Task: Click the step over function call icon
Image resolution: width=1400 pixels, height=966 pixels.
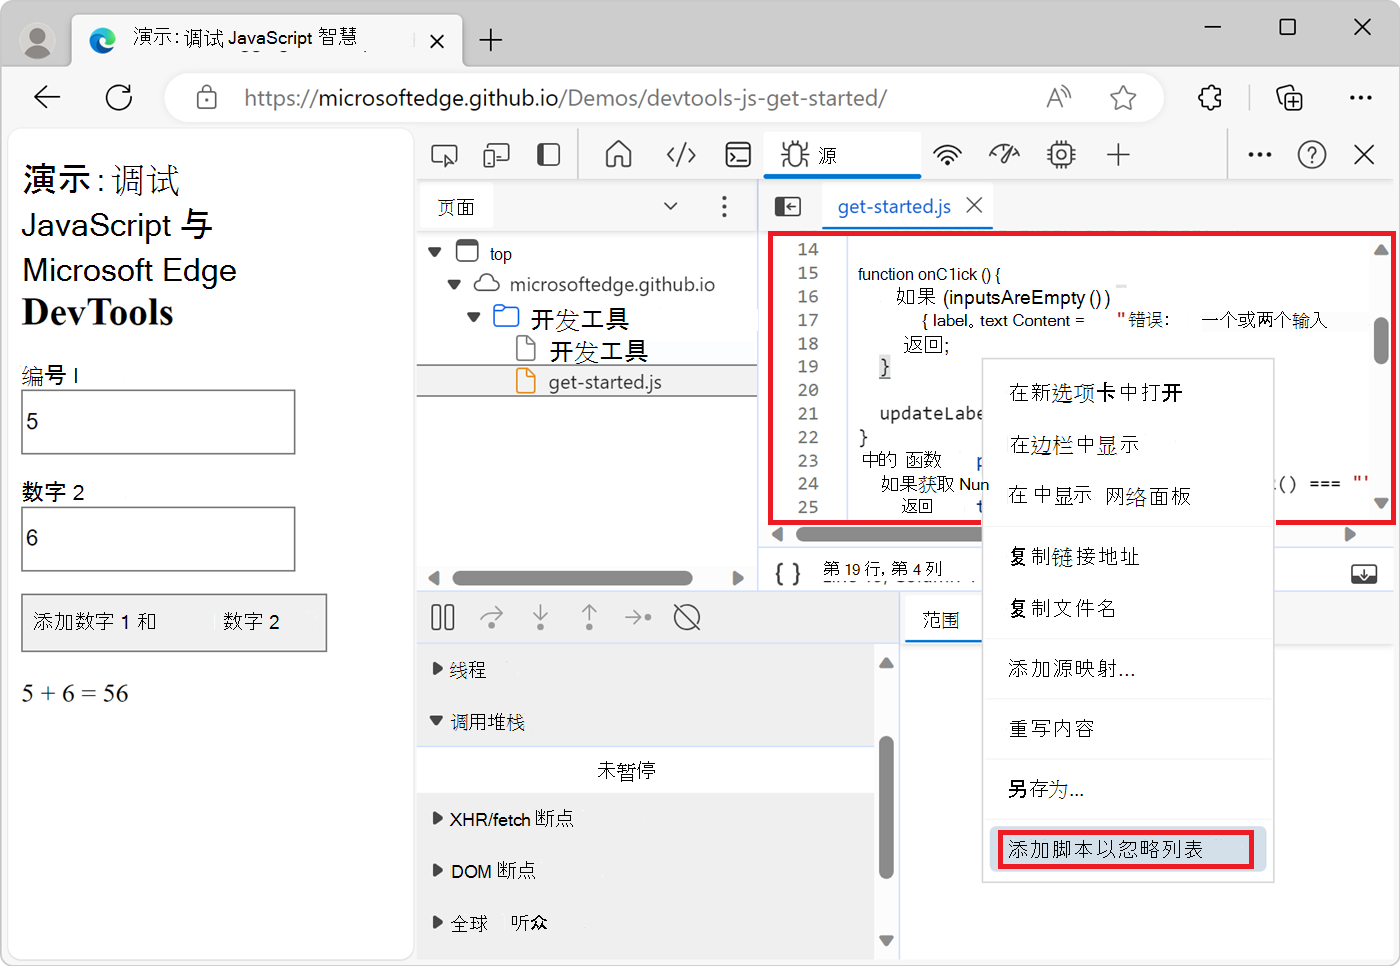Action: tap(491, 617)
